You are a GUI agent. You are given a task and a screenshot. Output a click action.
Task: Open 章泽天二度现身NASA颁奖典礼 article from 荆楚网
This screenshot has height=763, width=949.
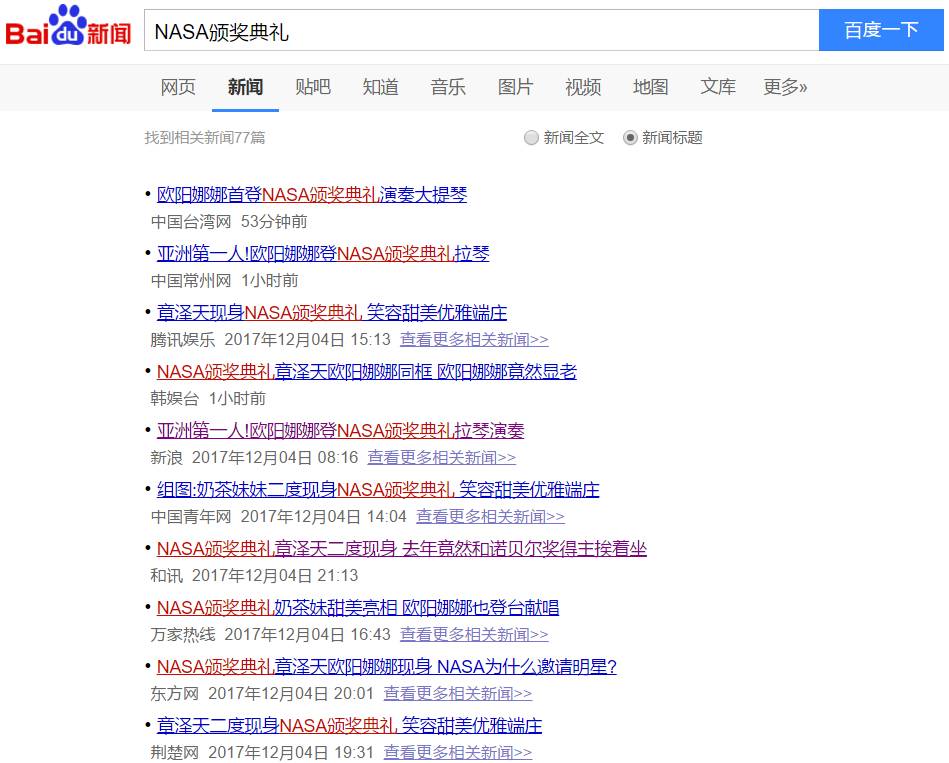[x=349, y=725]
